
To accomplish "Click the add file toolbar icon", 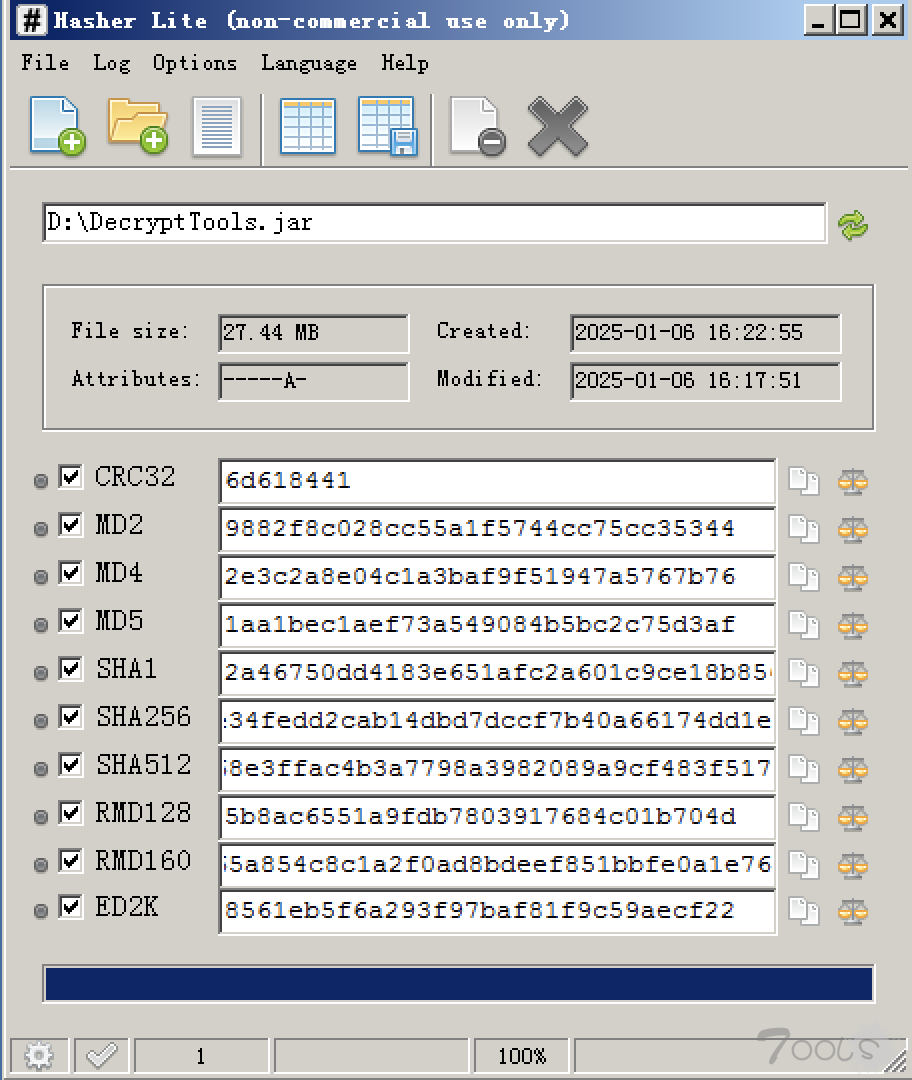I will (58, 126).
